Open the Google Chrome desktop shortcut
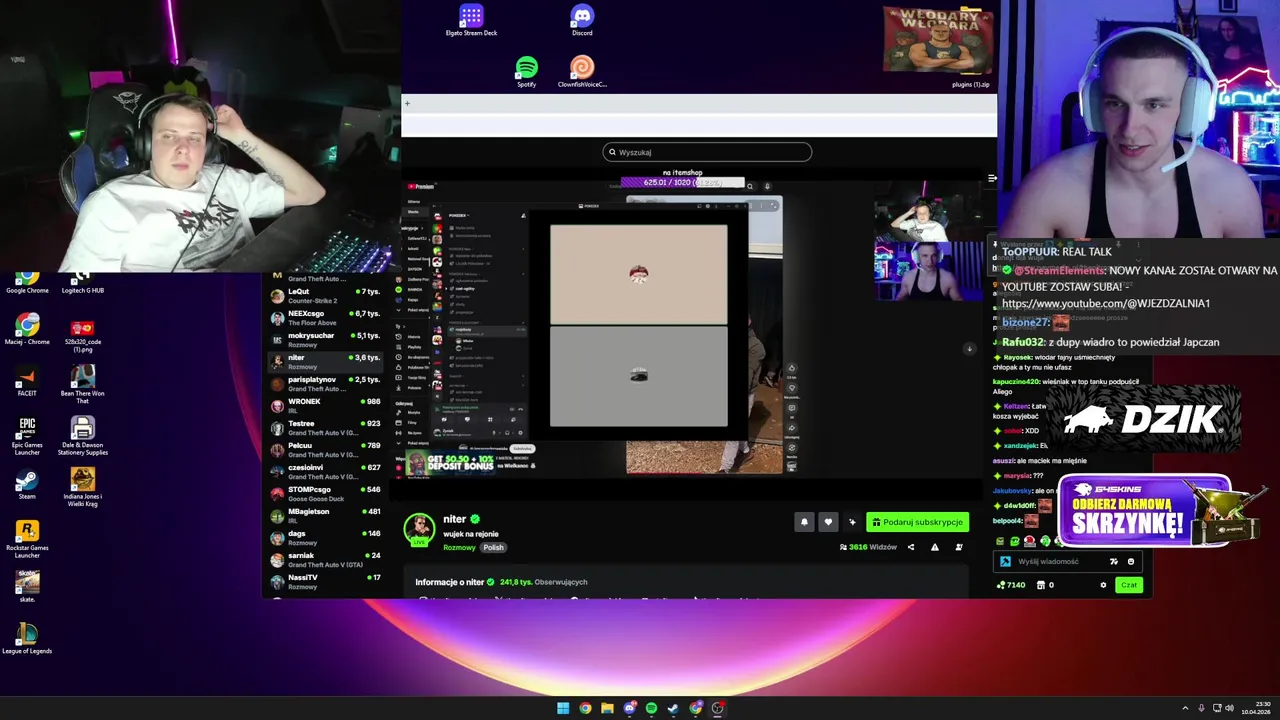Screen dimensions: 1280x720 27,282
